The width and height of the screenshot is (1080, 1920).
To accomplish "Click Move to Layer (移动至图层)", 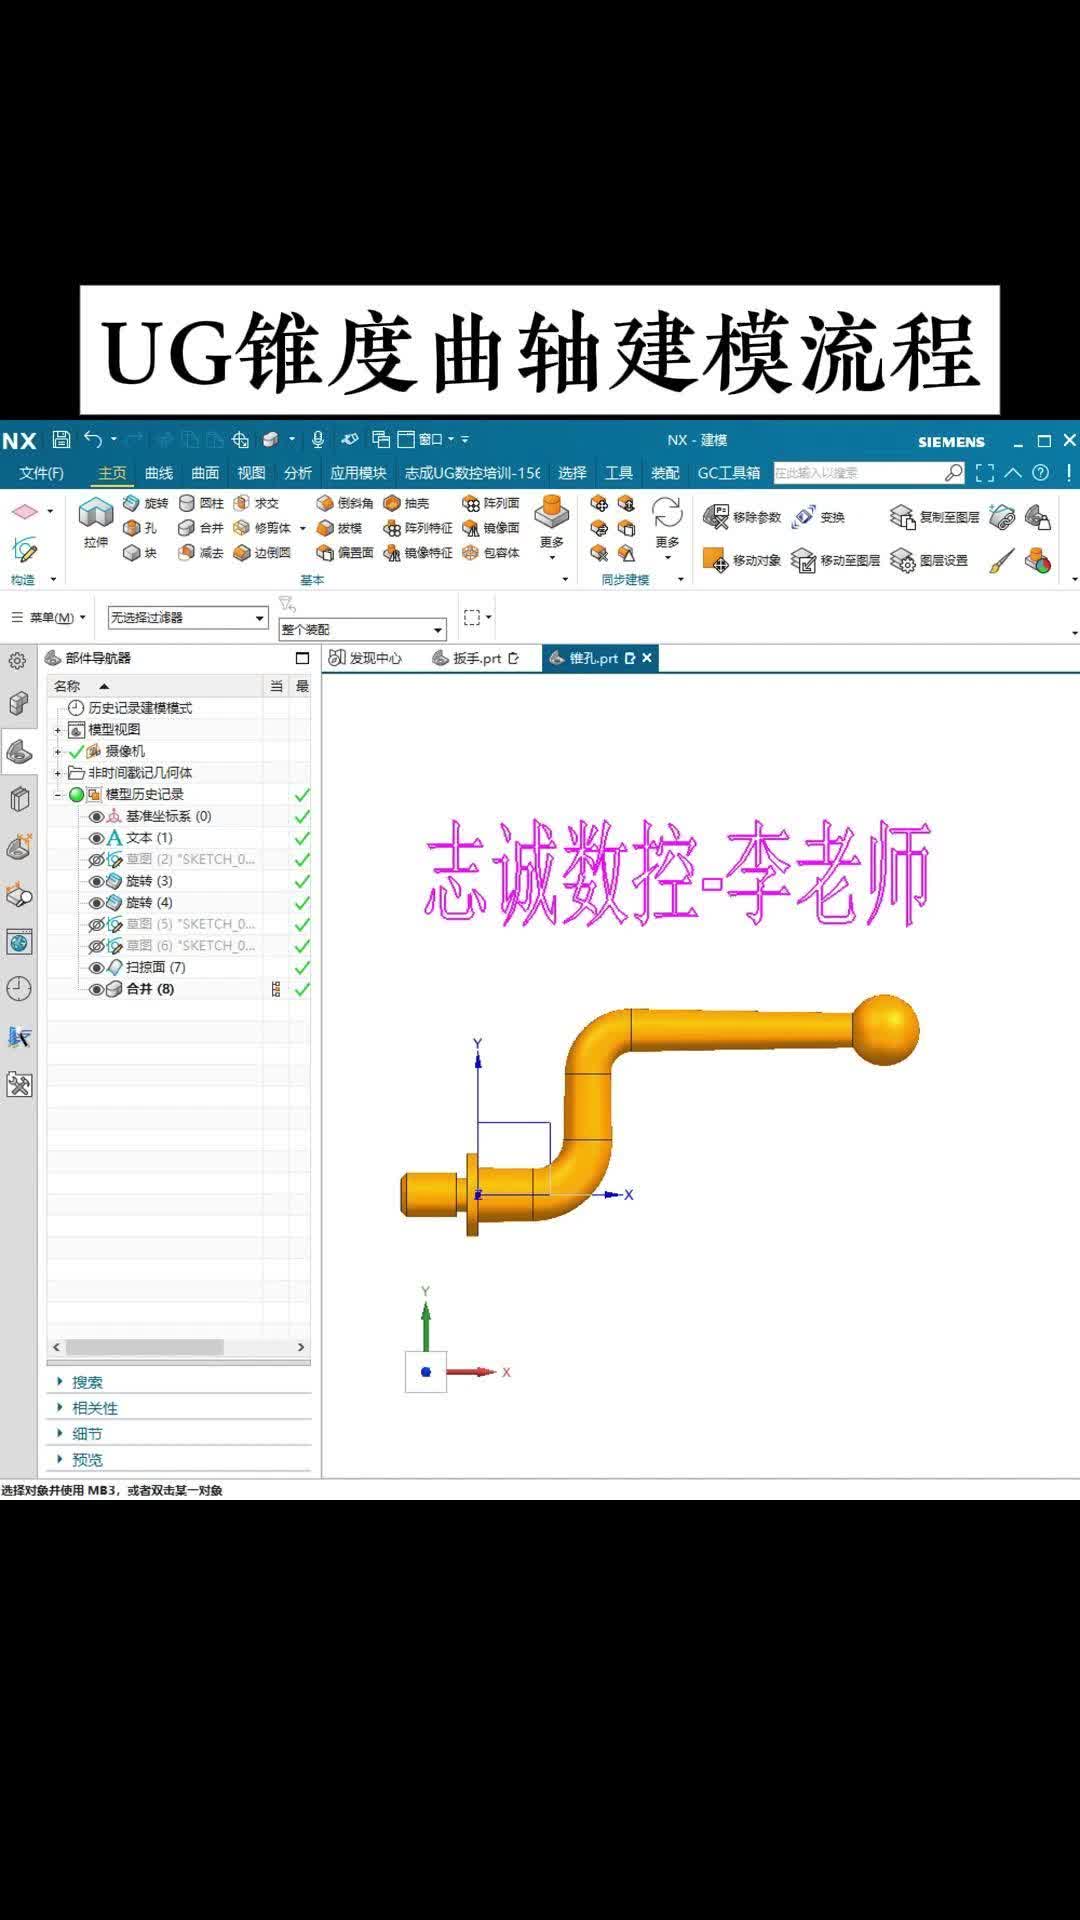I will pos(836,560).
